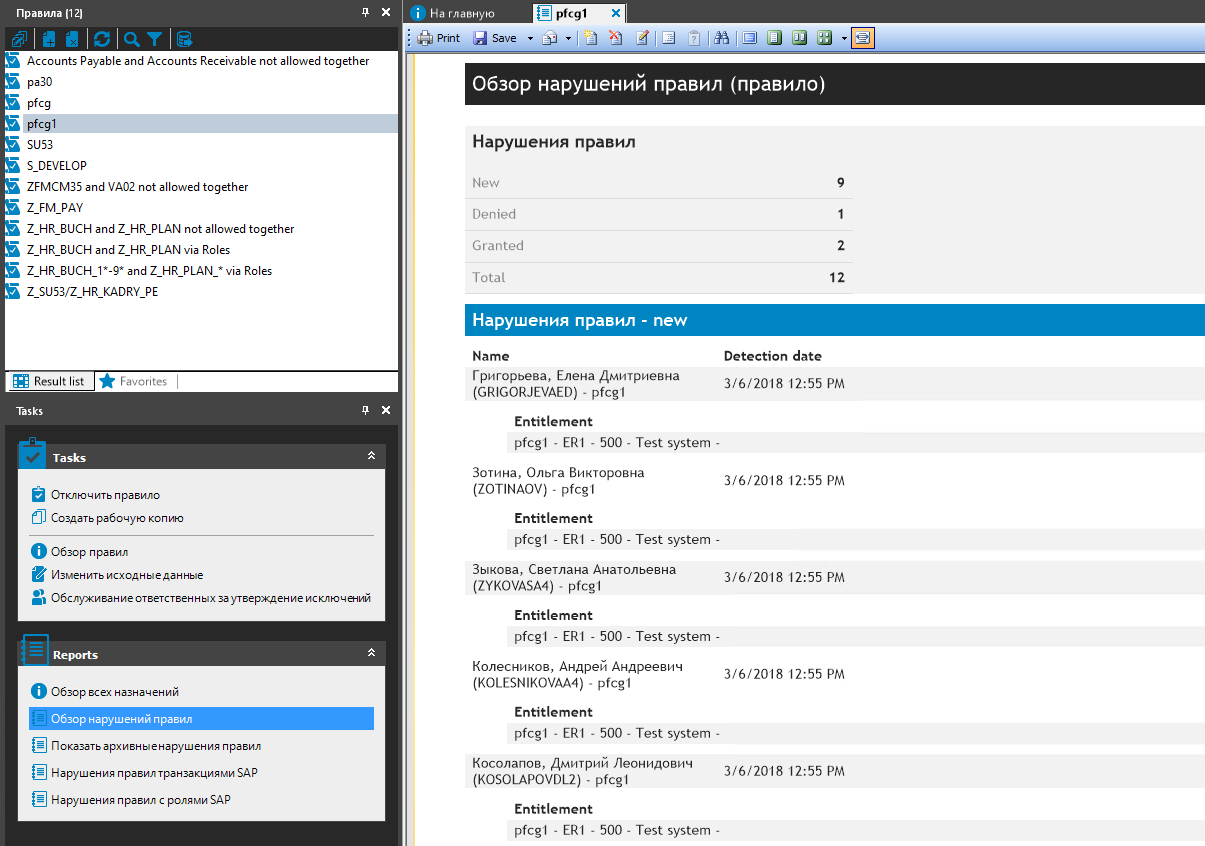Switch to the Favorites tab
This screenshot has height=846, width=1205.
[135, 381]
